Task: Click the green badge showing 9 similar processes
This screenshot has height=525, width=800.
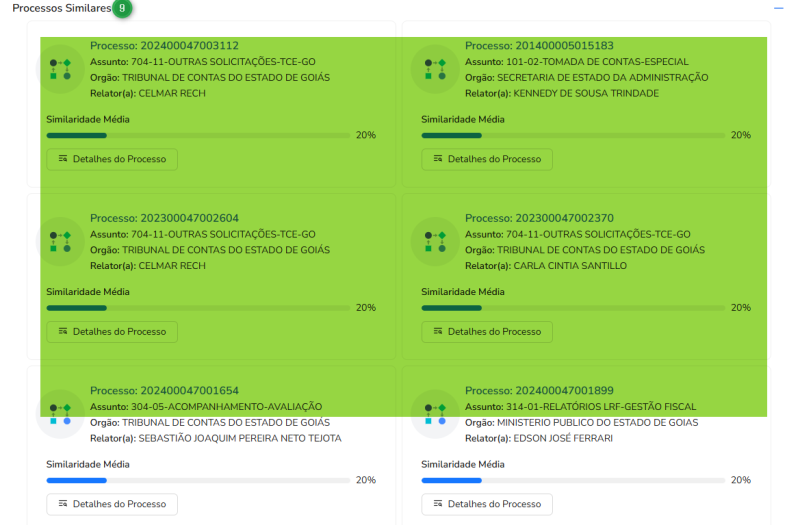Action: click(122, 8)
